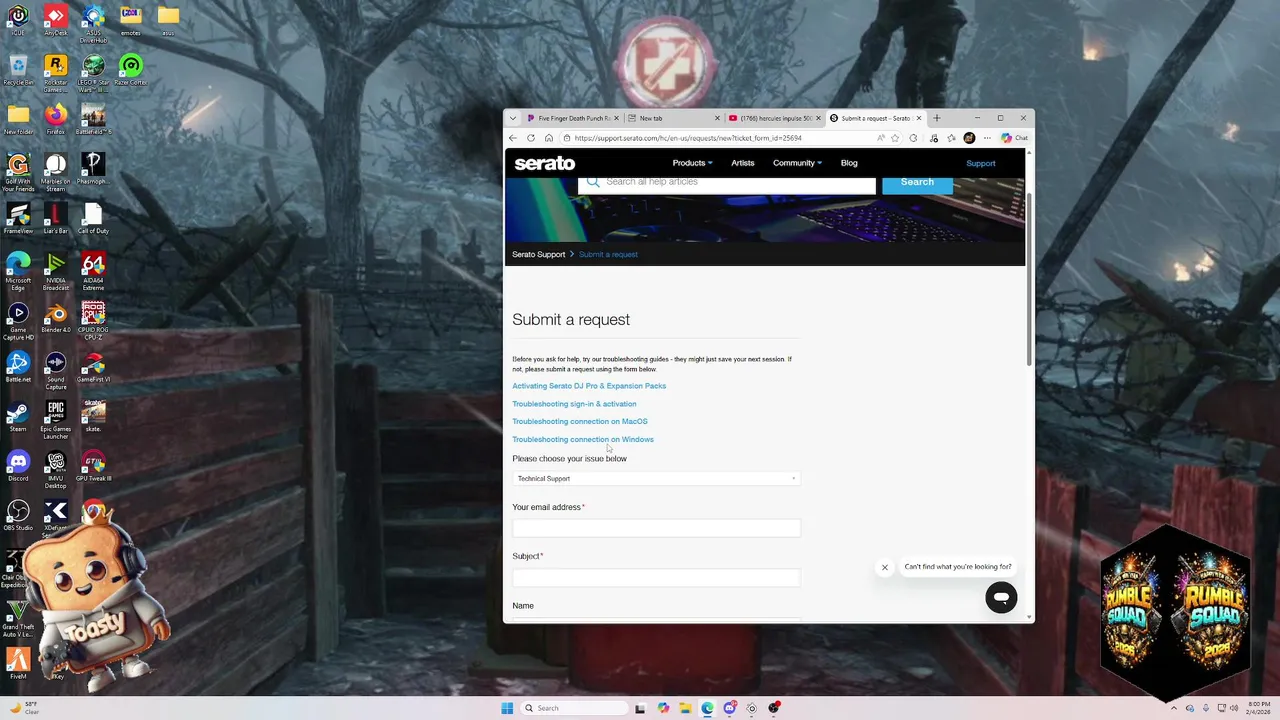Select the OBS Studio desktop icon
1280x720 pixels.
(18, 514)
